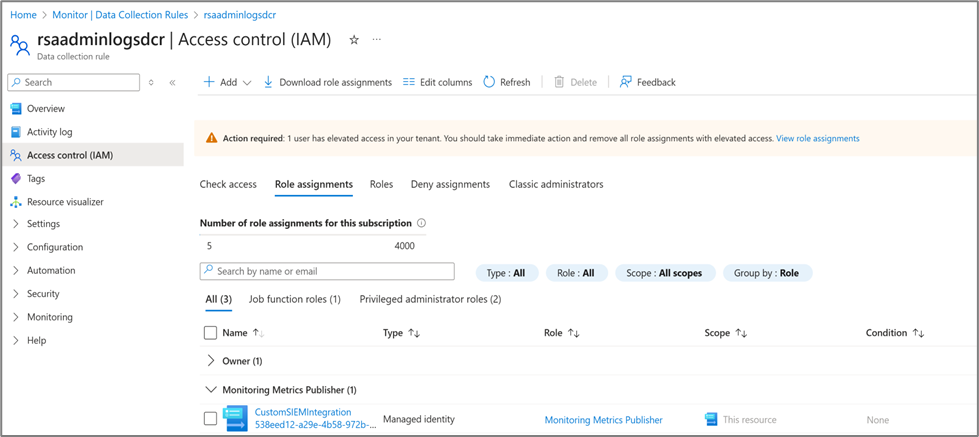979x437 pixels.
Task: Toggle the select-all checkbox in Name header
Action: pos(210,333)
